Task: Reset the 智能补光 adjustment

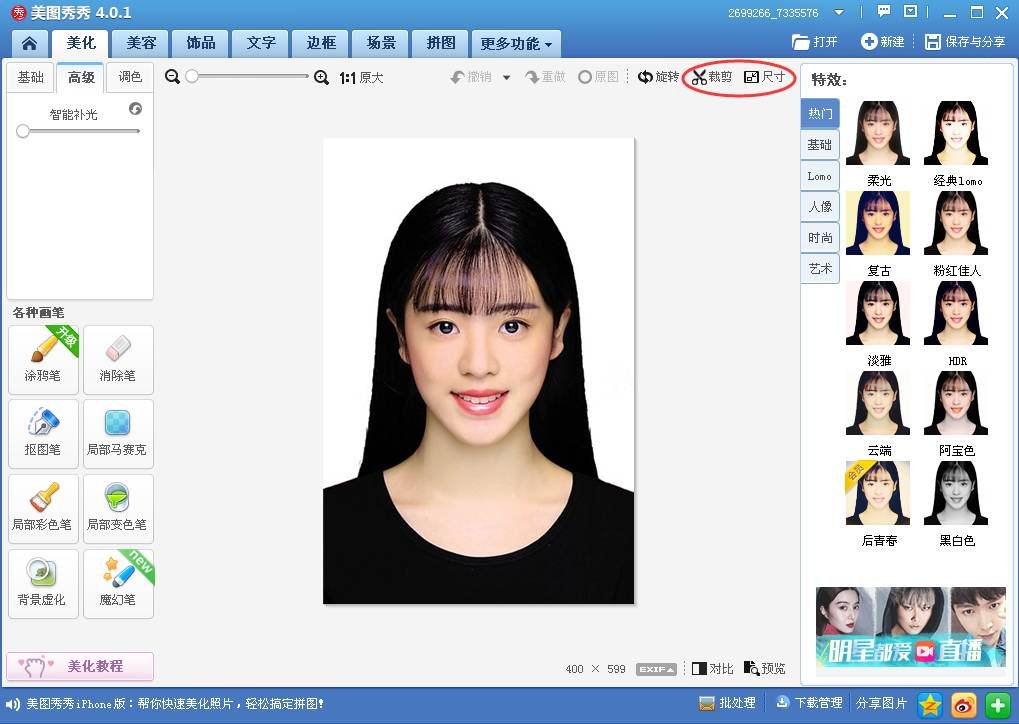Action: point(135,109)
